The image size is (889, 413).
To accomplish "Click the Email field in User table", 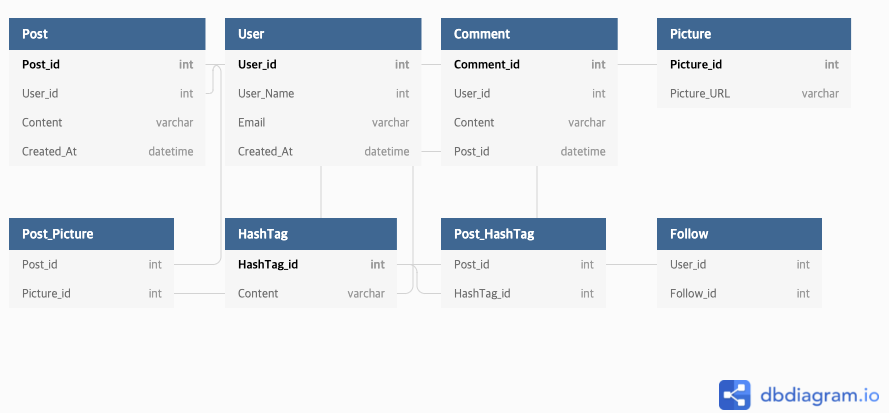I will [x=323, y=123].
